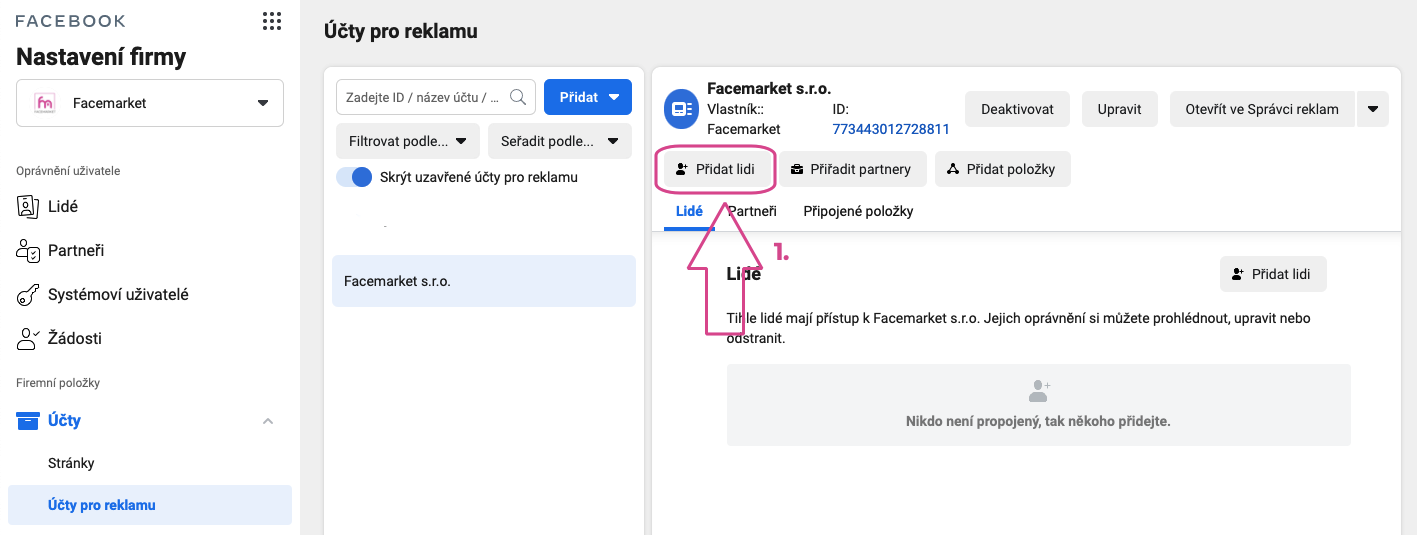Screen dimensions: 1417x535
Task: Open the Seřadit podle dropdown
Action: (x=560, y=141)
